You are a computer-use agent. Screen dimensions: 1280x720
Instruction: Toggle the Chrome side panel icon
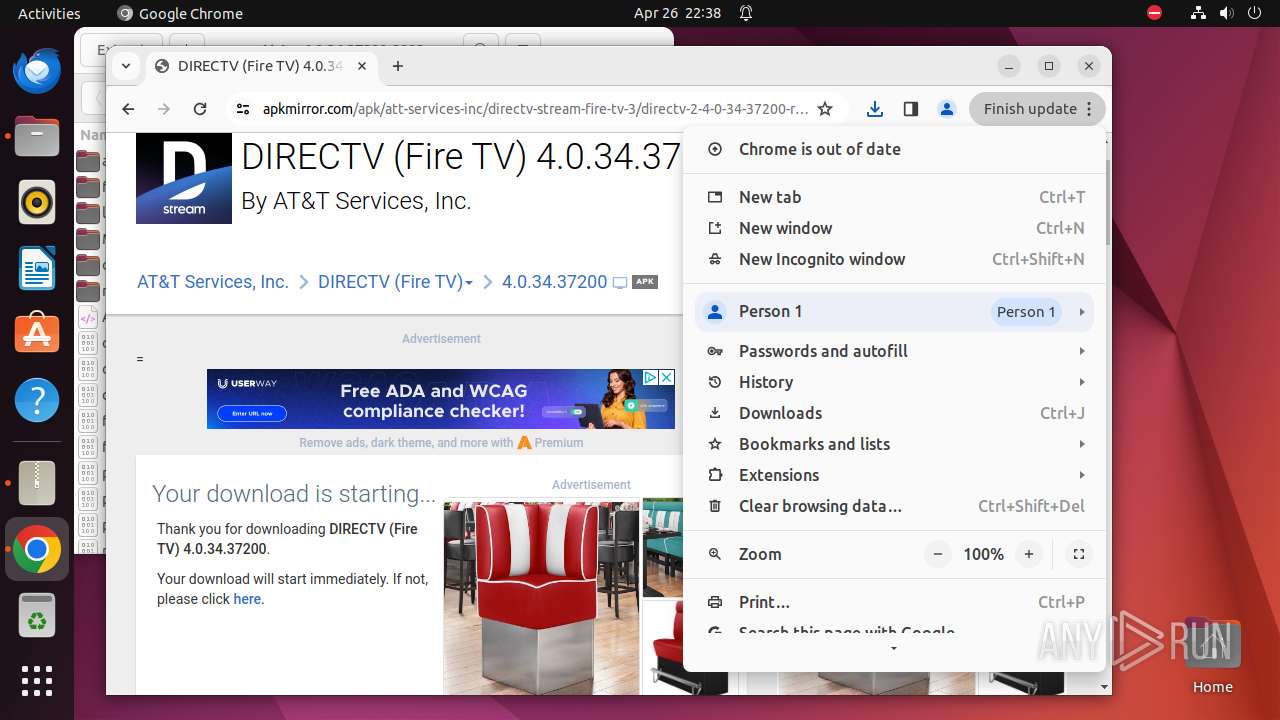[x=910, y=109]
